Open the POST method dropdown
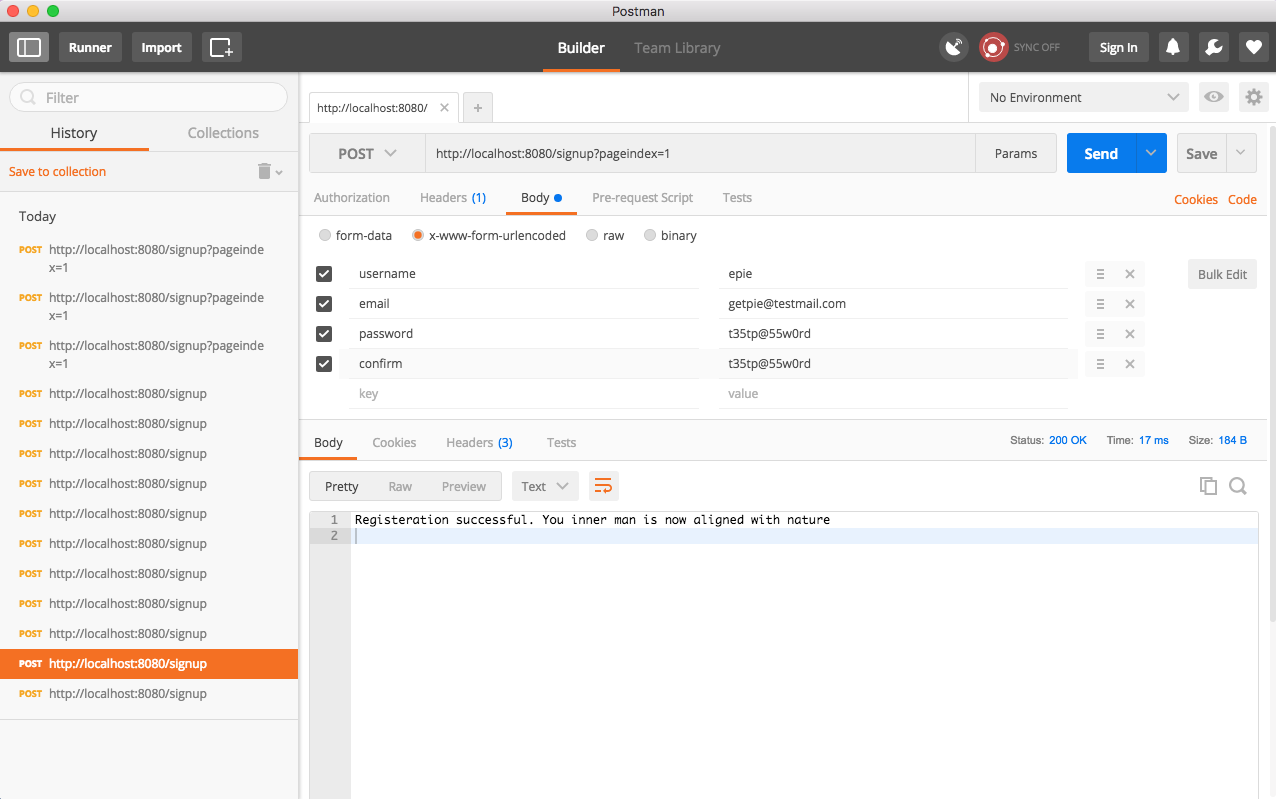The height and width of the screenshot is (799, 1276). click(366, 153)
